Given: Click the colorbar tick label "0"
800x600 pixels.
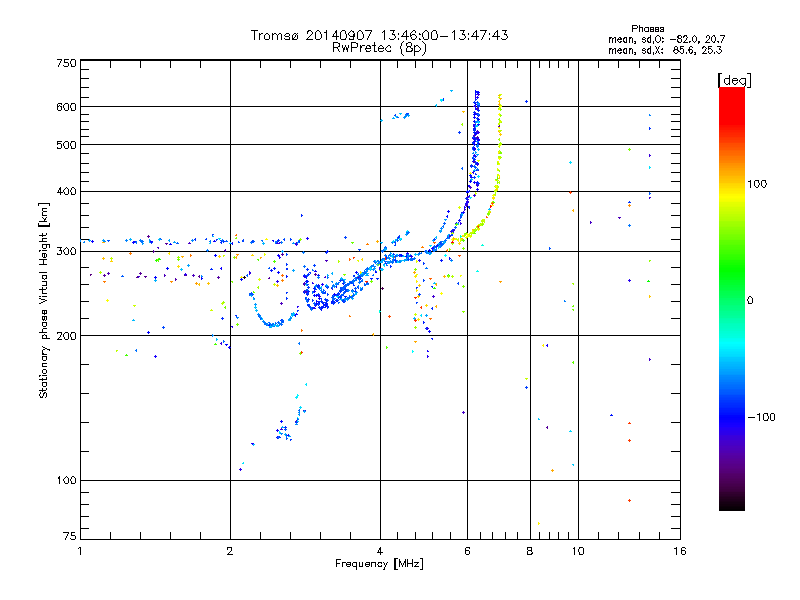Looking at the screenshot, I should pyautogui.click(x=750, y=301).
